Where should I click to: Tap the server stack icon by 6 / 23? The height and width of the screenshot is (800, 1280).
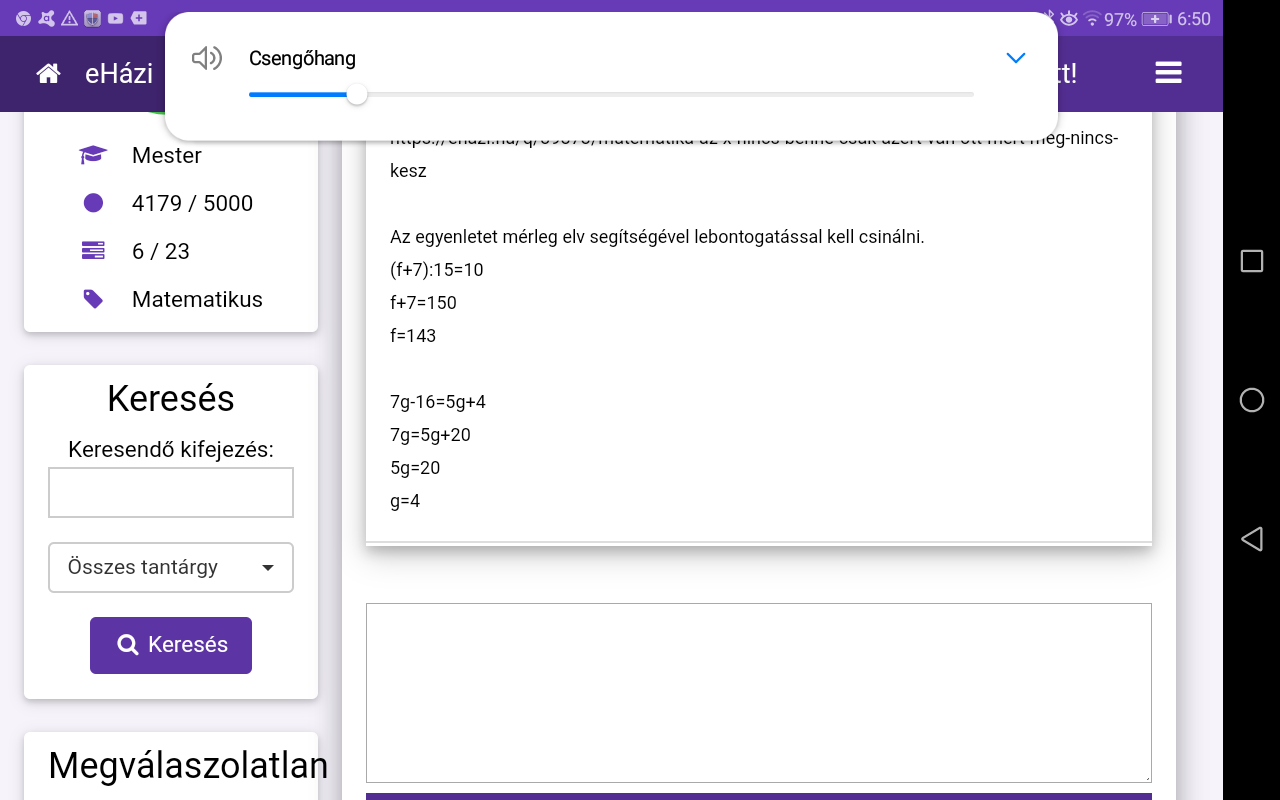coord(93,251)
